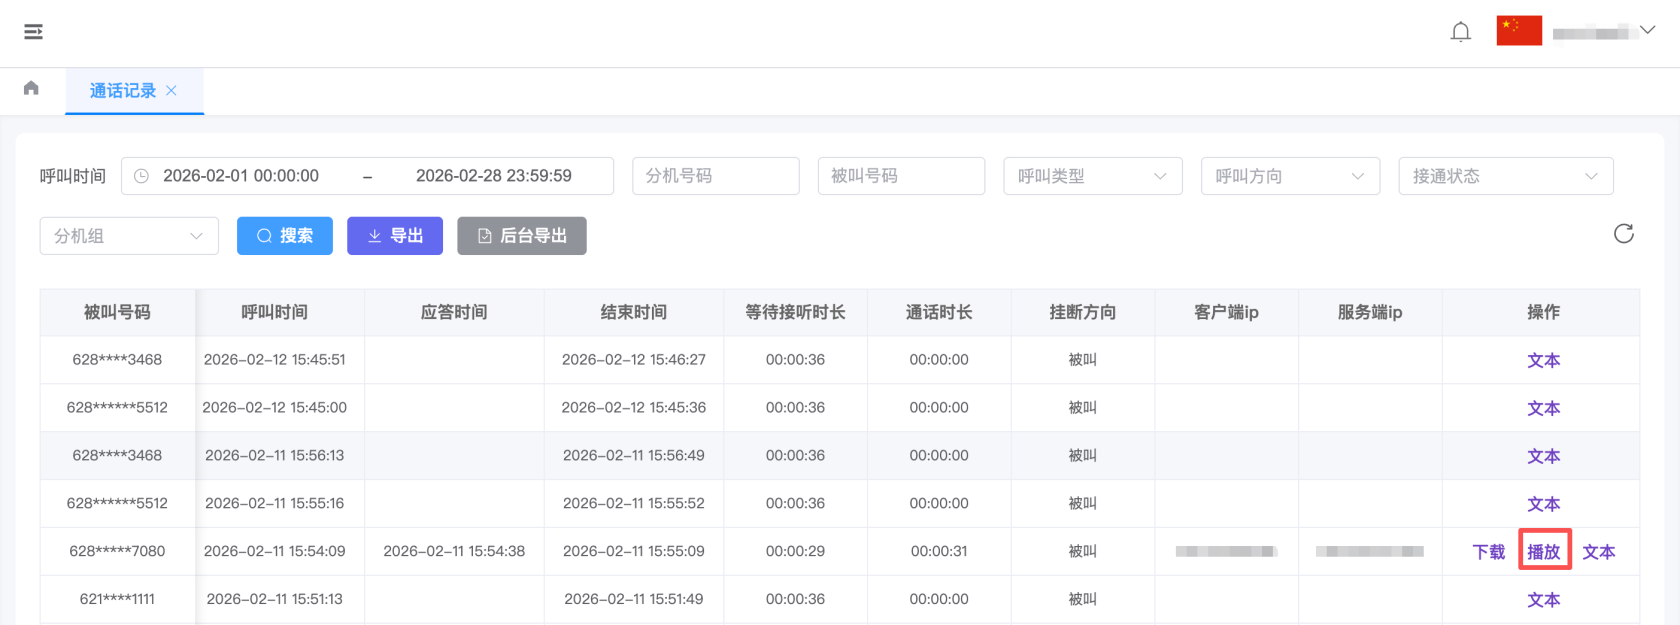This screenshot has width=1680, height=625.
Task: Click the 导出 export button
Action: 394,236
